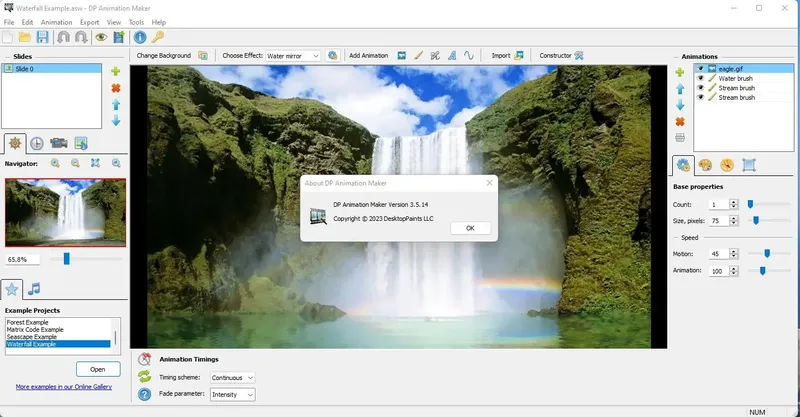Click the Open button under Example Projects
The width and height of the screenshot is (800, 417).
click(x=98, y=369)
